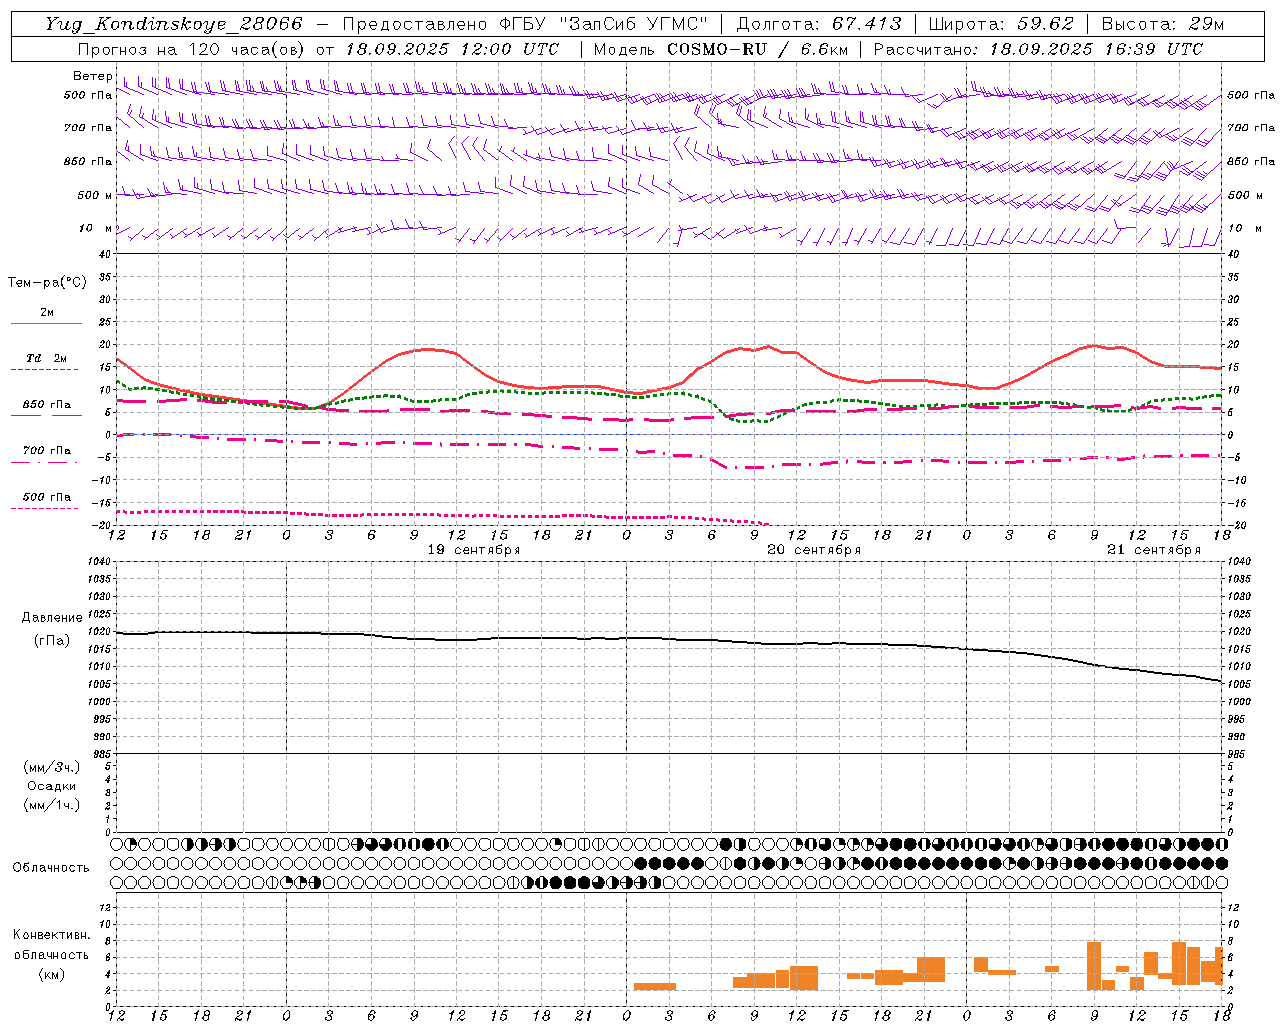The width and height of the screenshot is (1280, 1024).
Task: Click the Ветер section label
Action: point(92,76)
